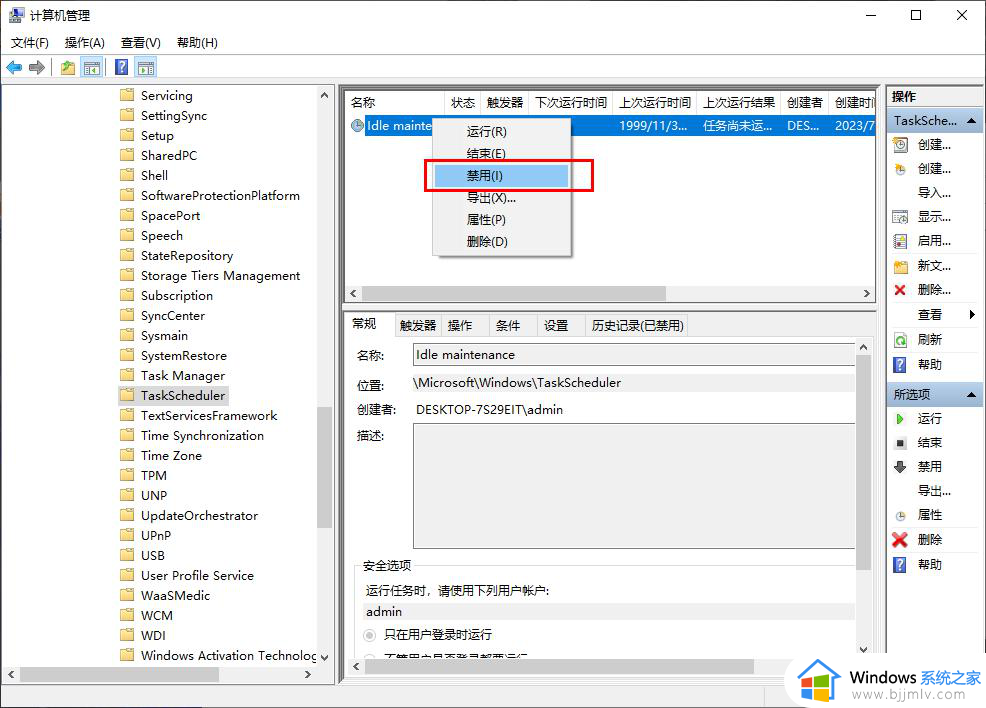Click the 名称 field containing Idle maintenance

pyautogui.click(x=634, y=355)
